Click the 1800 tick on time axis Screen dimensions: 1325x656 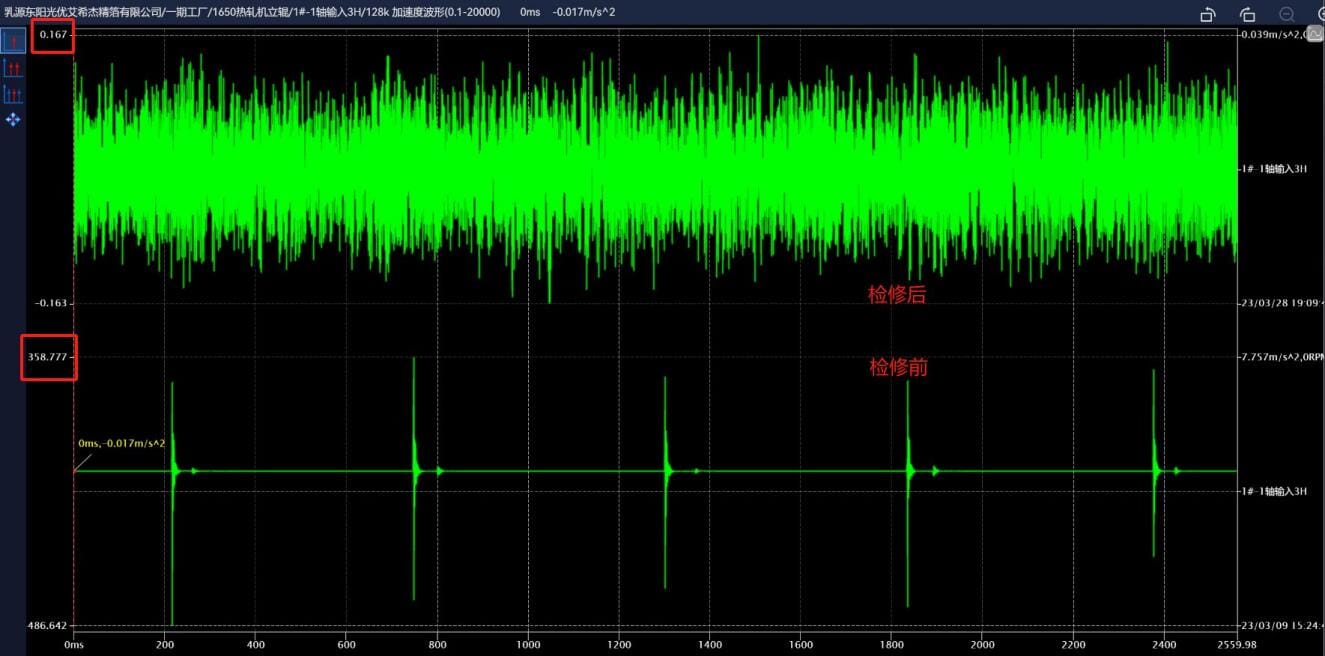click(891, 645)
